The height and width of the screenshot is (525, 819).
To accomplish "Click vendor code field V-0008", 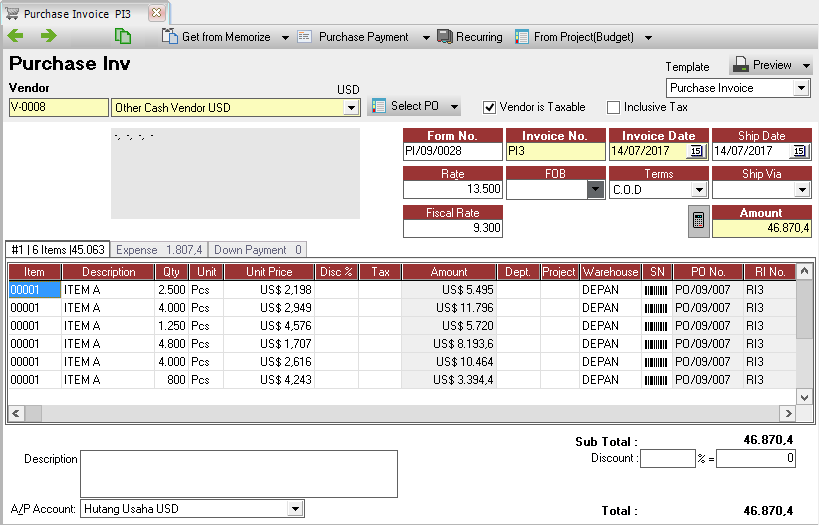I will 58,107.
